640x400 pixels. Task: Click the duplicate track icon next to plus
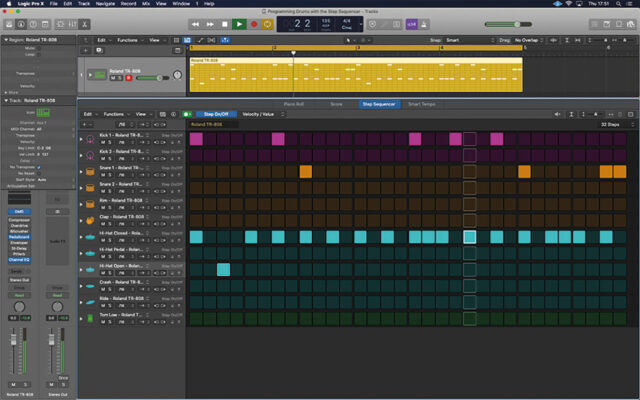coord(99,50)
